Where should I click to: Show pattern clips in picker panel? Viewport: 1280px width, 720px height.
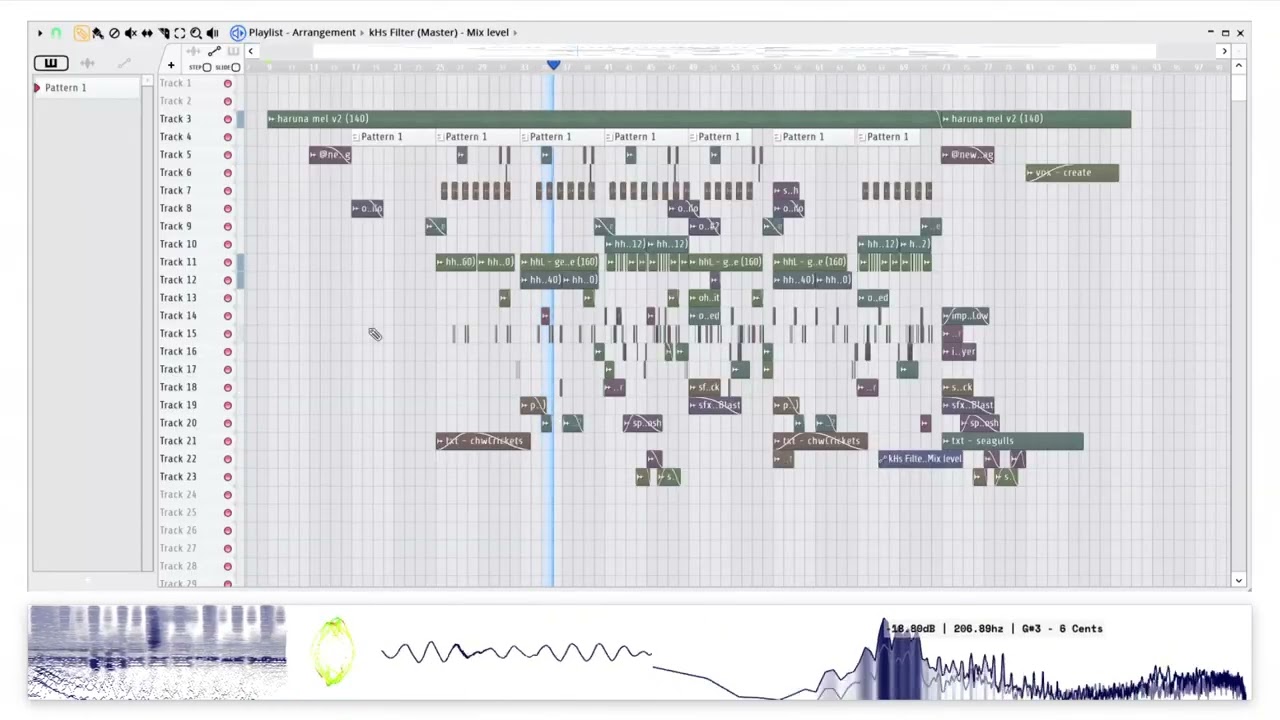pos(51,63)
